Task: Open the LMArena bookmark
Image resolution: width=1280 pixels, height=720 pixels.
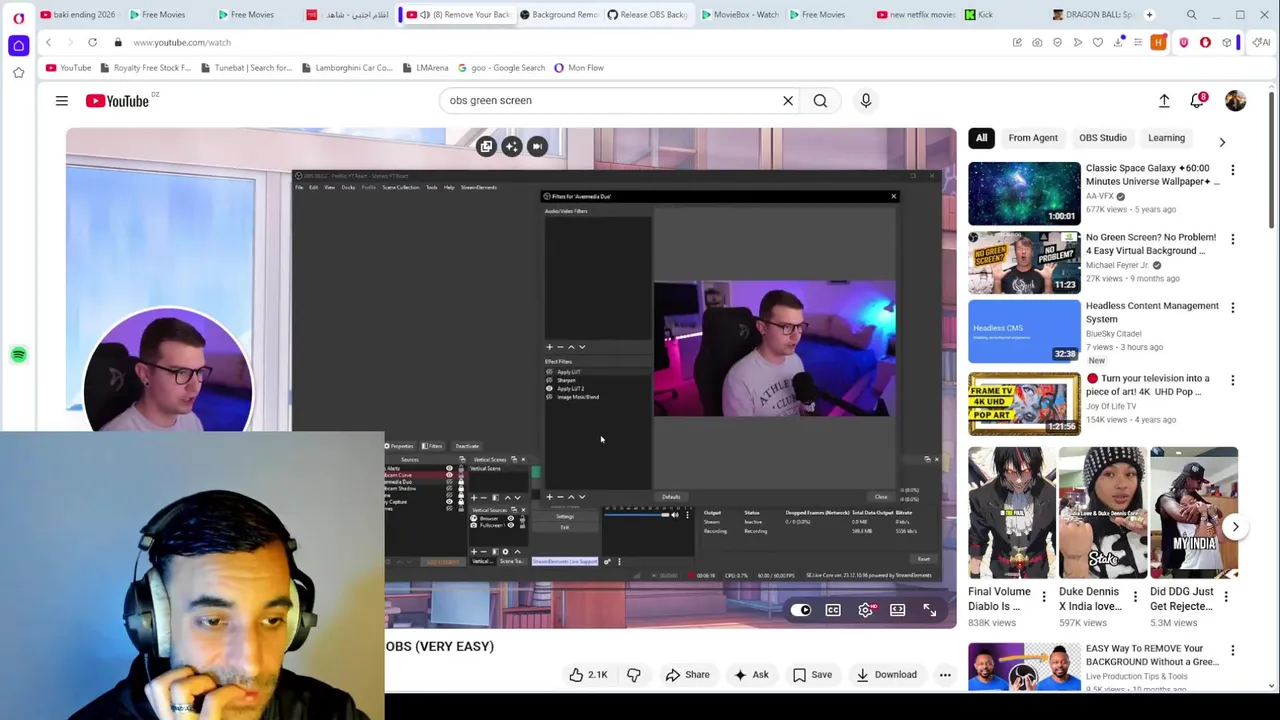Action: pos(426,68)
